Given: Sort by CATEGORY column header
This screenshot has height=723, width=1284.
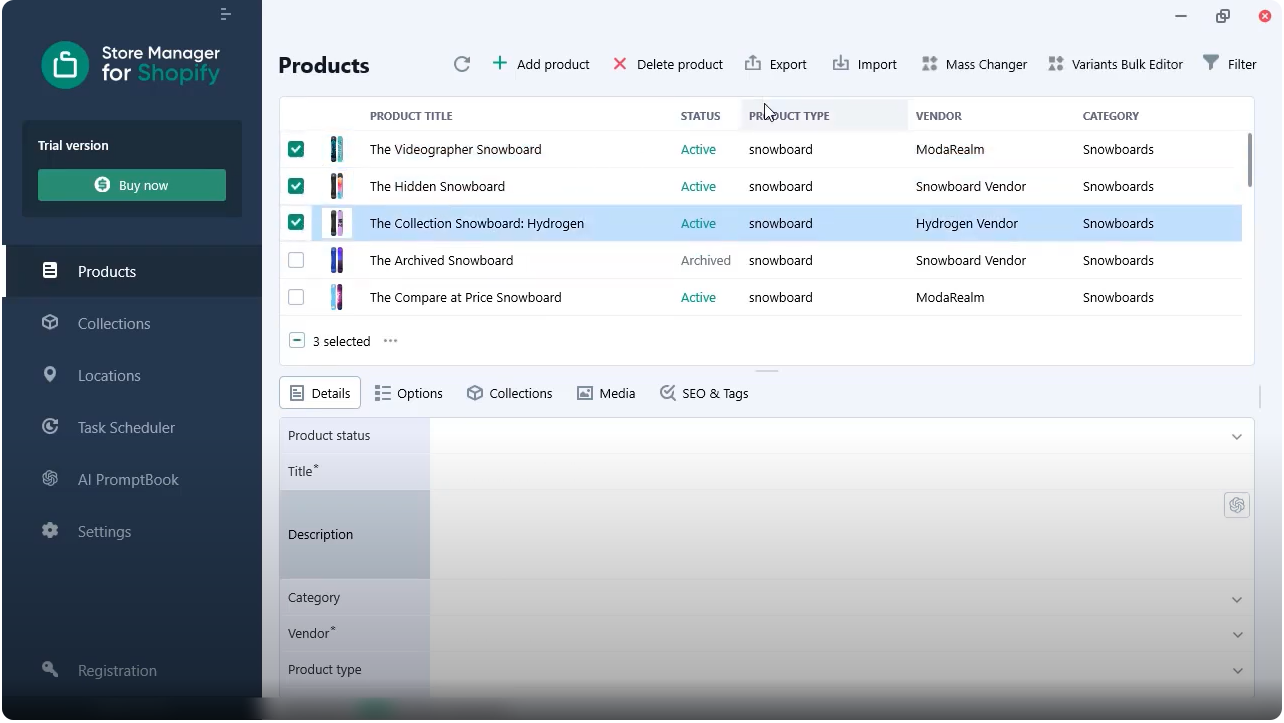Looking at the screenshot, I should 1111,116.
